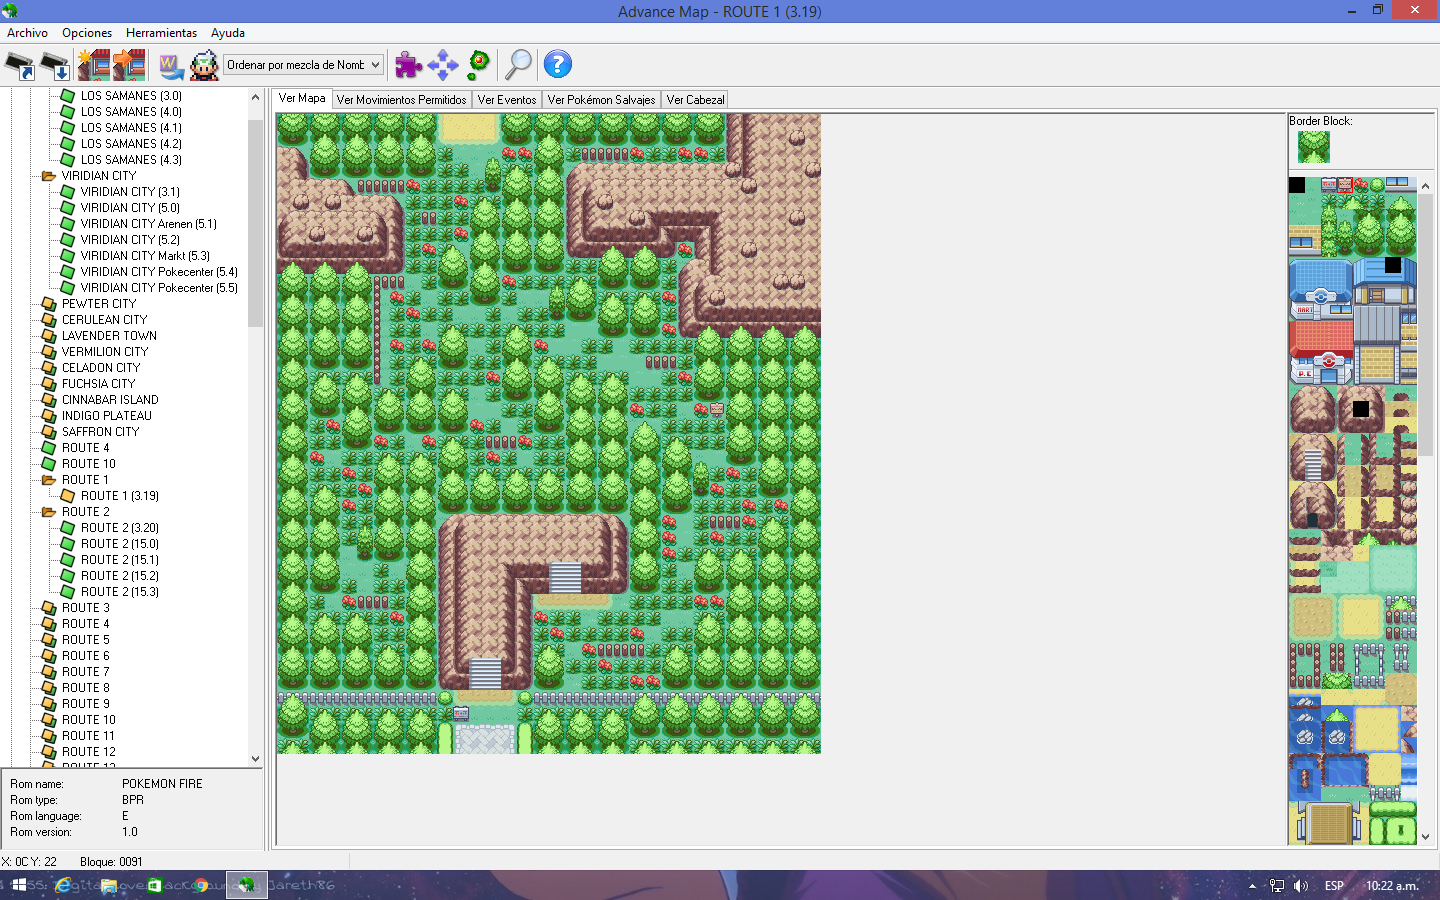This screenshot has height=900, width=1440.
Task: Click the house icon with orange arrow
Action: [129, 65]
